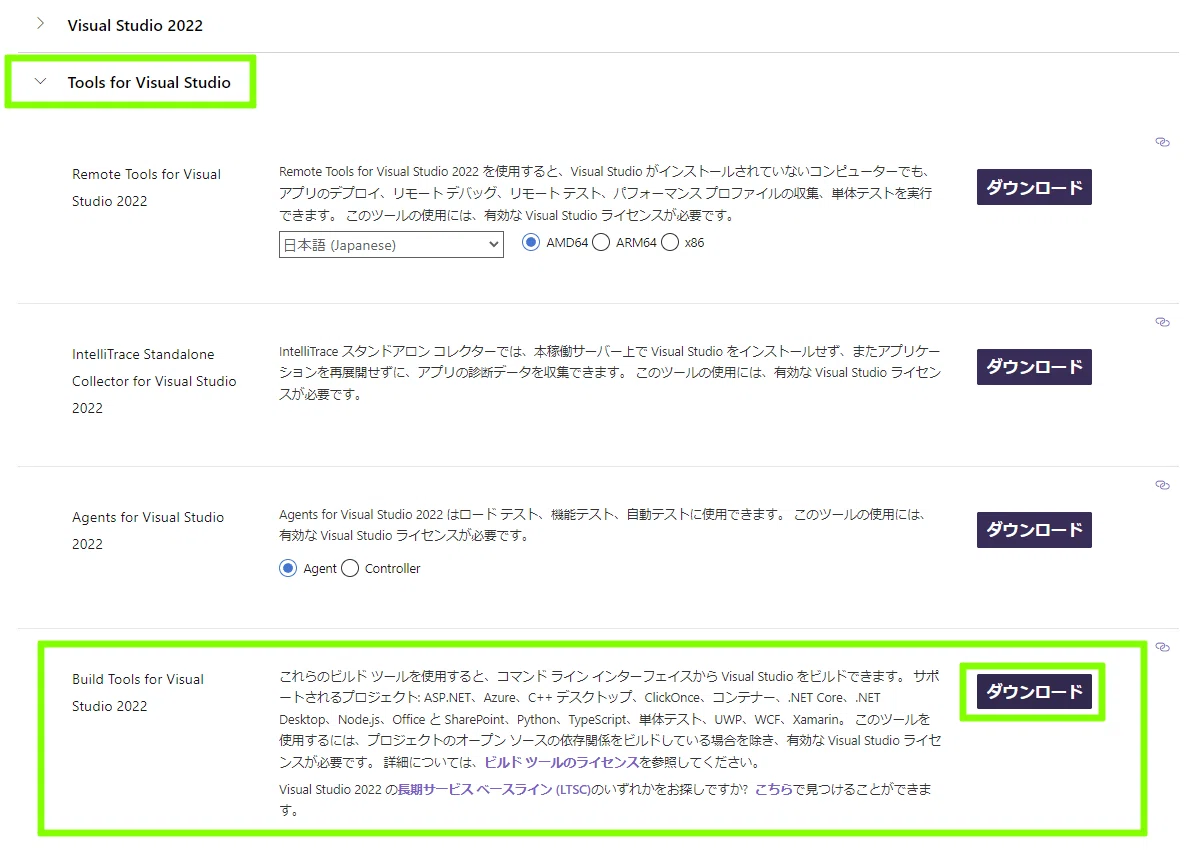Expand the Visual Studio 2022 section chevron

[x=40, y=24]
